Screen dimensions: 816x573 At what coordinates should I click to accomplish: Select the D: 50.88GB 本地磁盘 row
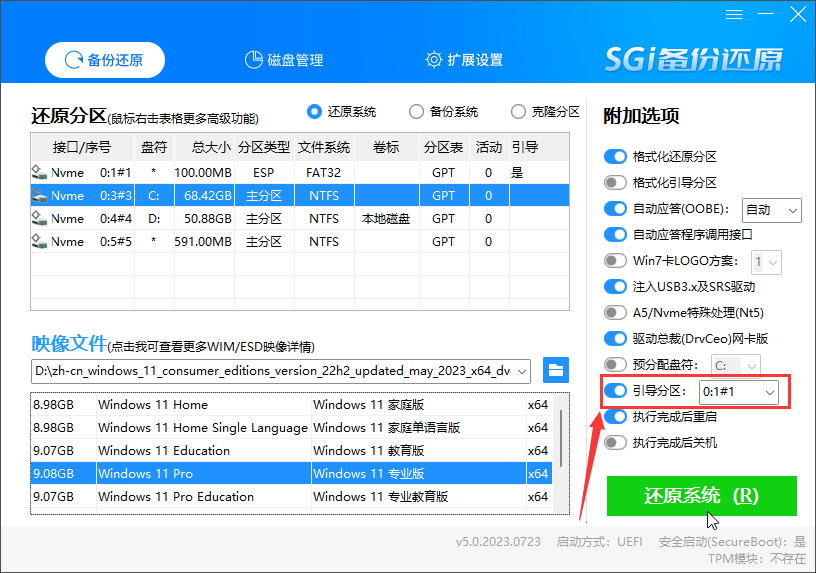[300, 219]
